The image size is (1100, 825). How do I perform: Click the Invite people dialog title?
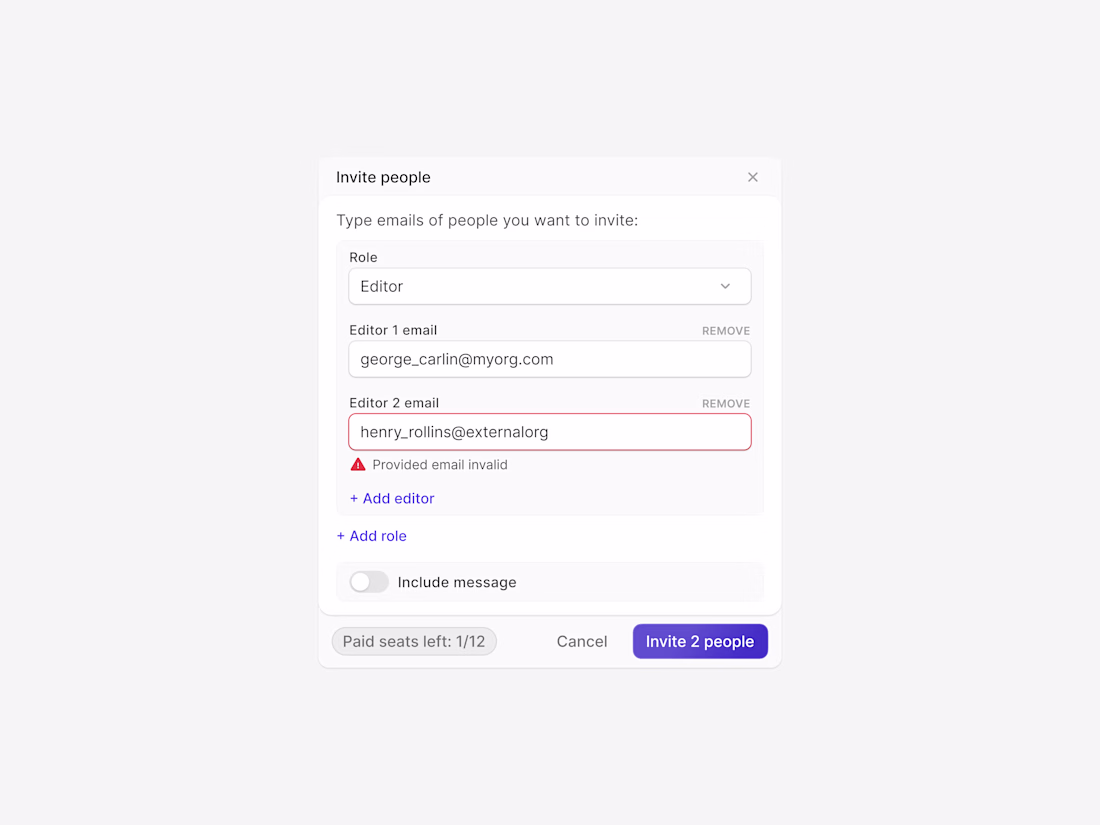pos(383,177)
